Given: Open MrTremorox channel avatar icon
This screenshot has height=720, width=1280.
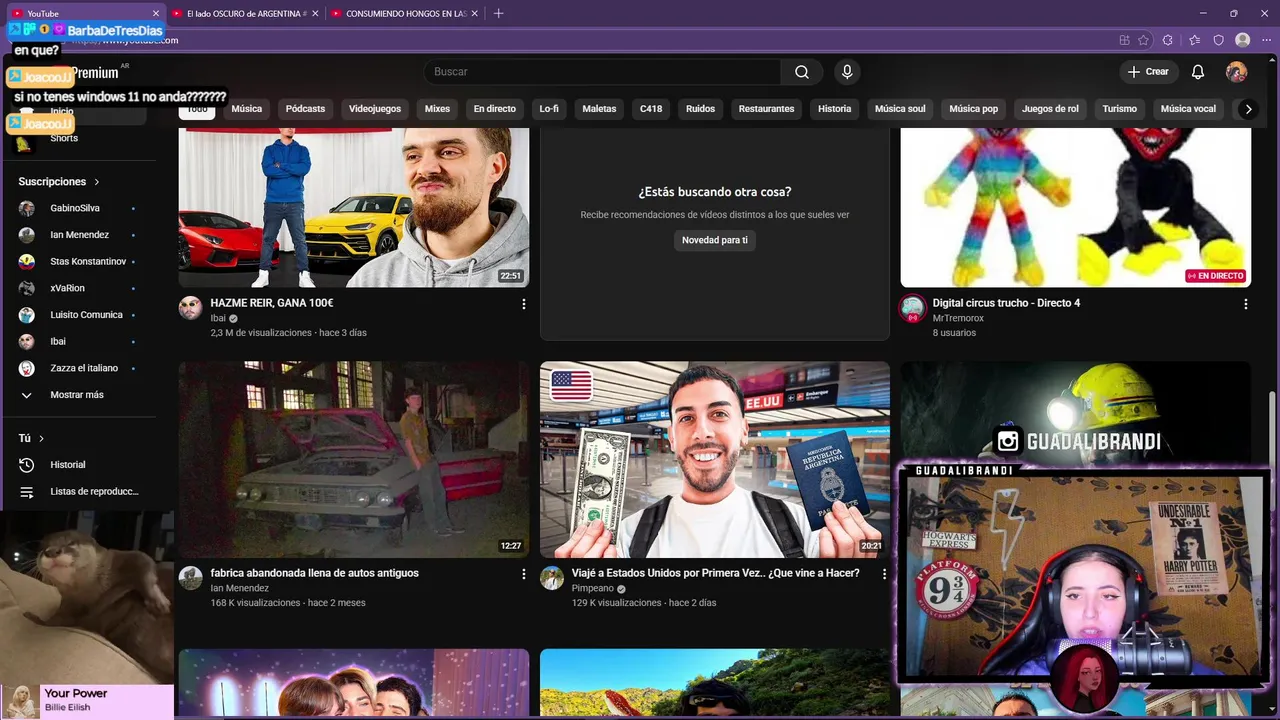Looking at the screenshot, I should click(x=912, y=308).
